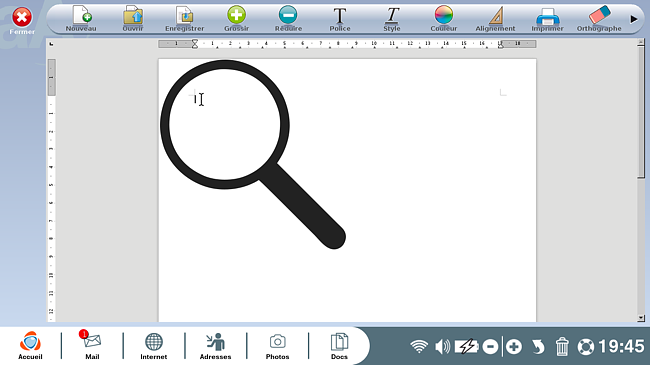Expand more toolbar items with right arrow
The height and width of the screenshot is (365, 650).
[633, 19]
